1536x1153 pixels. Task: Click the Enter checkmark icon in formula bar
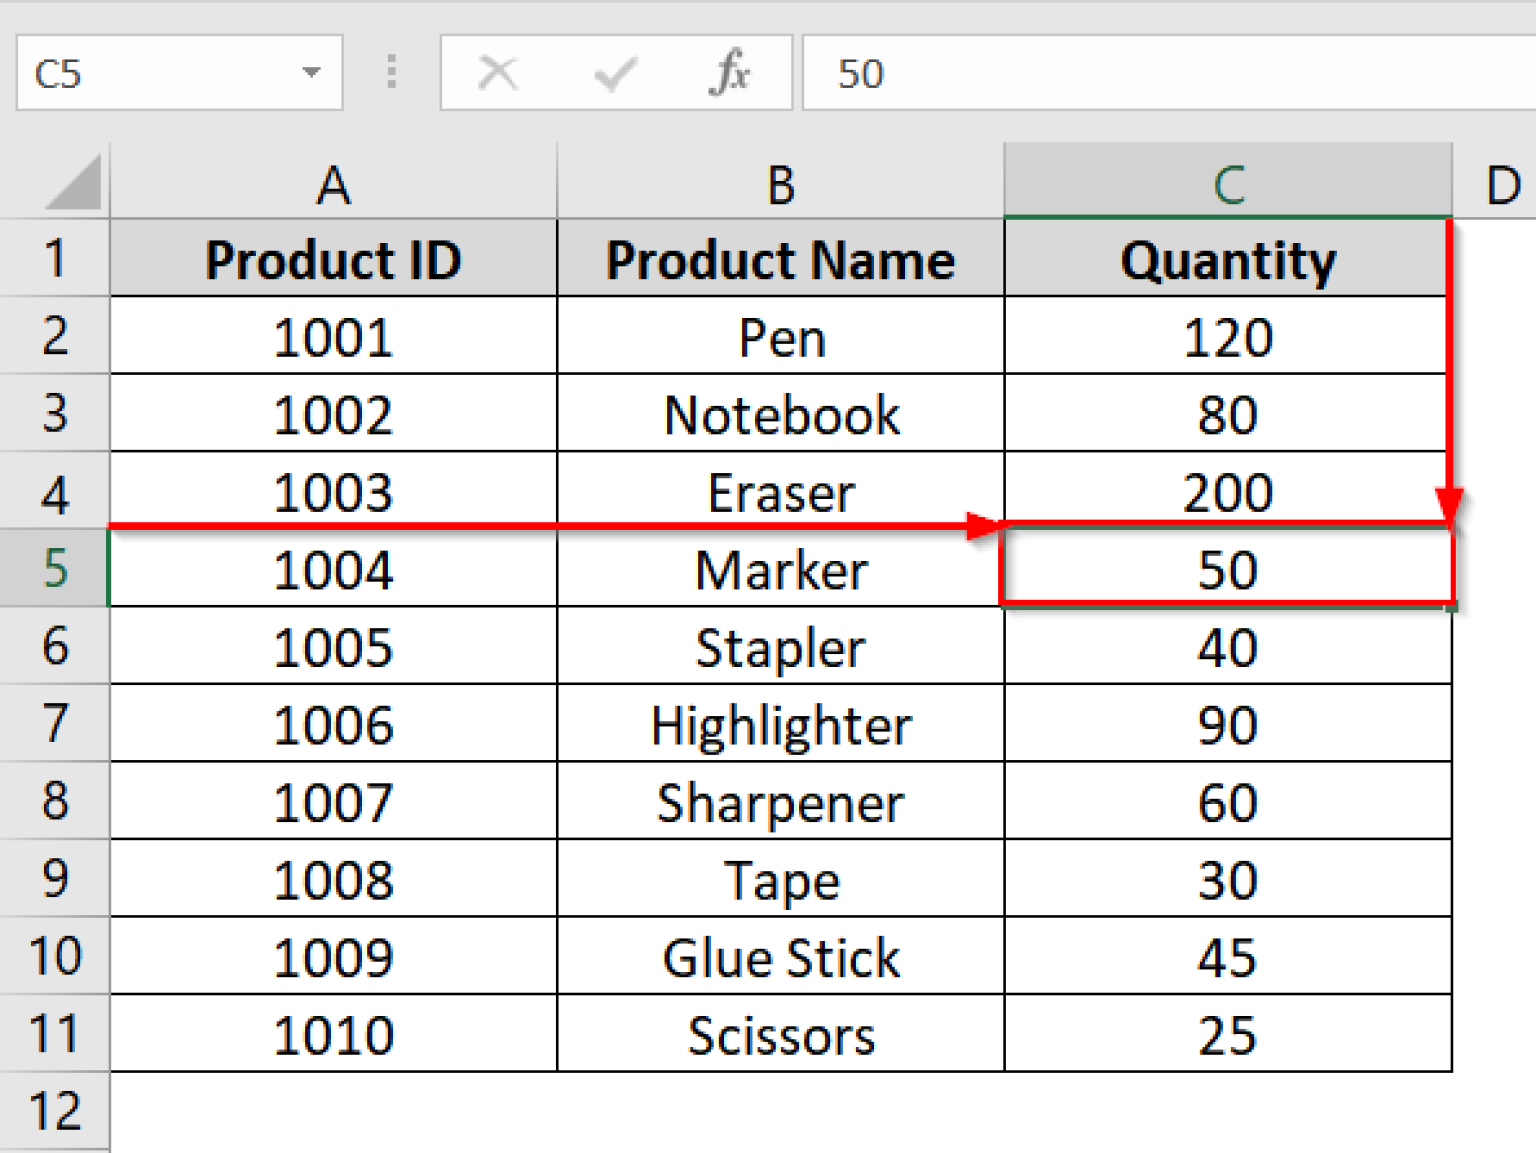click(x=614, y=72)
